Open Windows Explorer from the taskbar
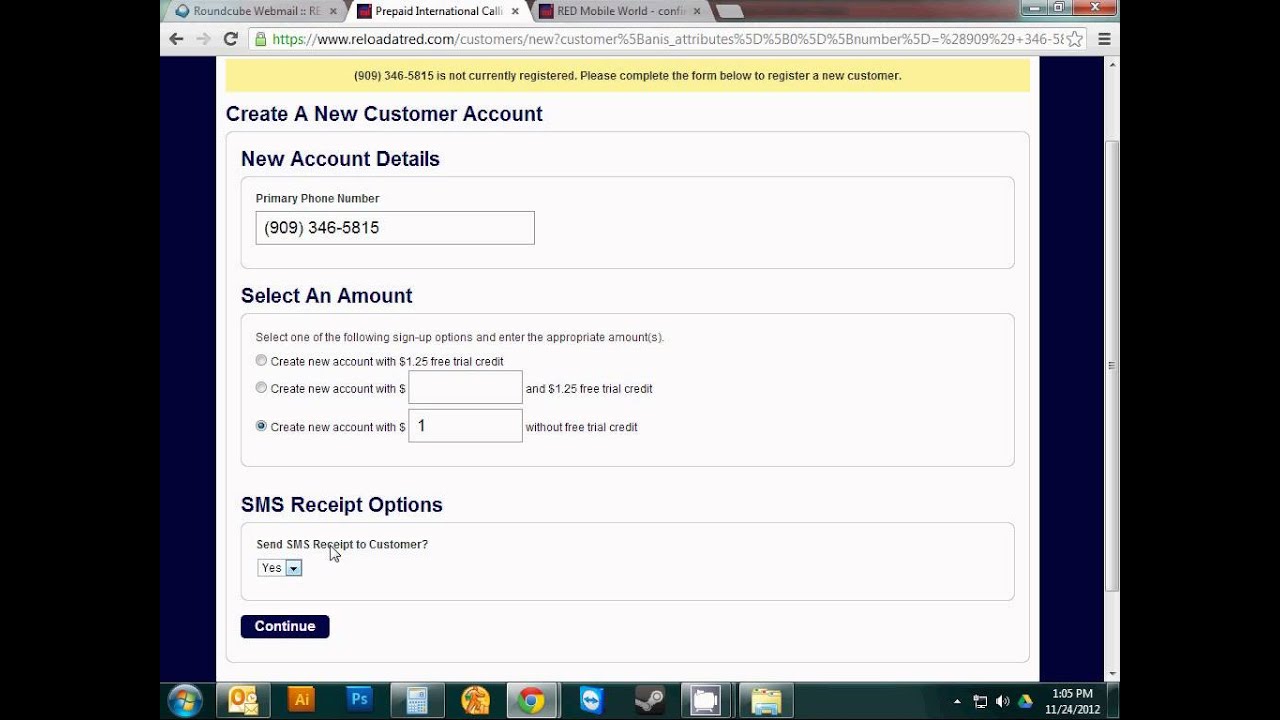This screenshot has height=720, width=1280. (766, 700)
